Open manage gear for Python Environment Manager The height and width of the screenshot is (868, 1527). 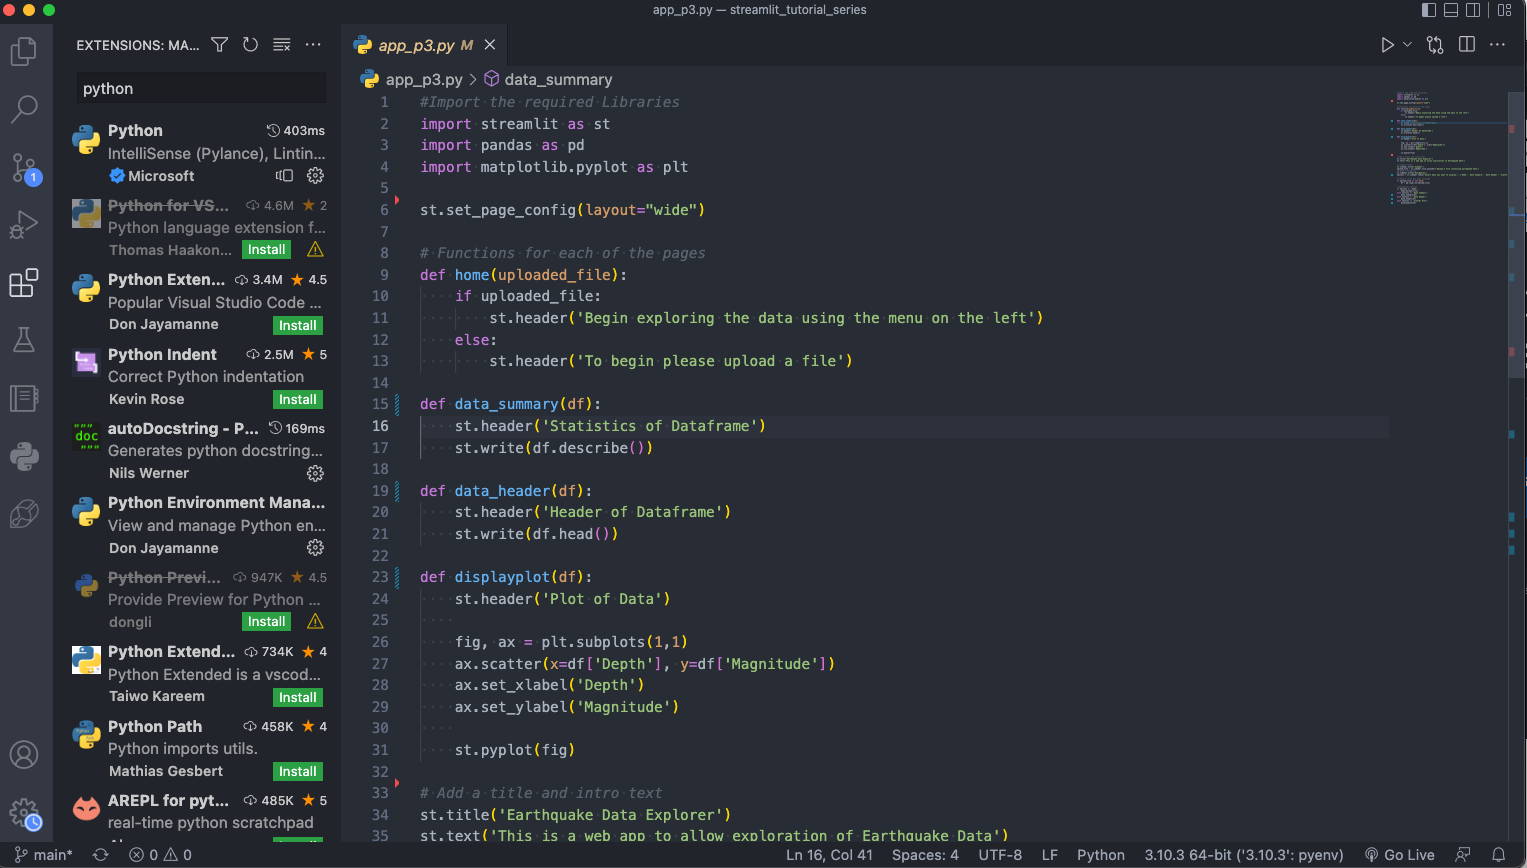coord(315,548)
